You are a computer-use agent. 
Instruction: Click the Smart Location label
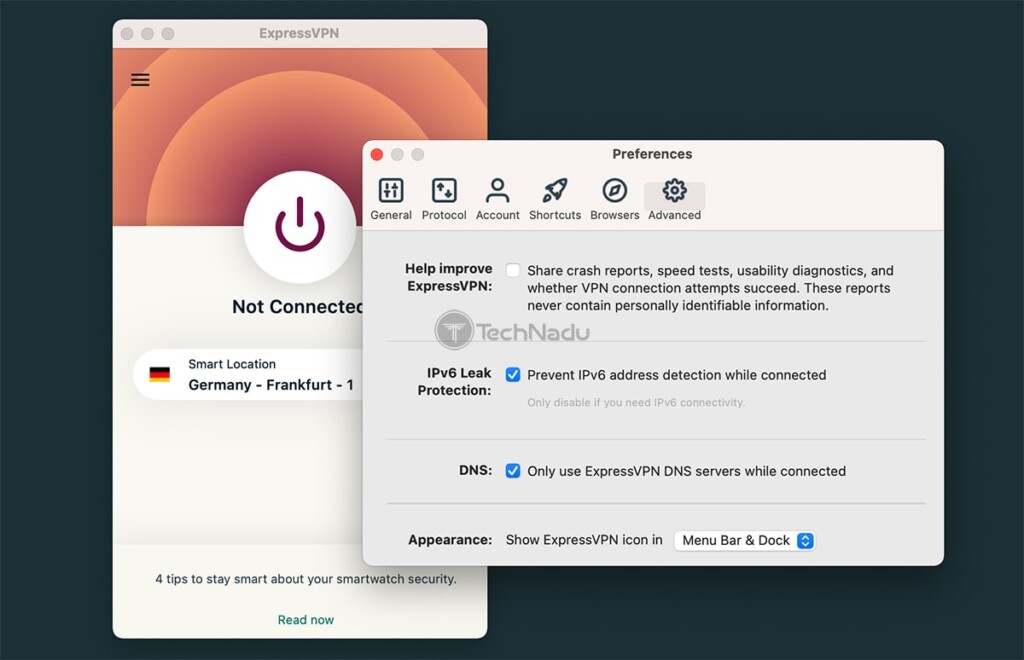(x=232, y=364)
